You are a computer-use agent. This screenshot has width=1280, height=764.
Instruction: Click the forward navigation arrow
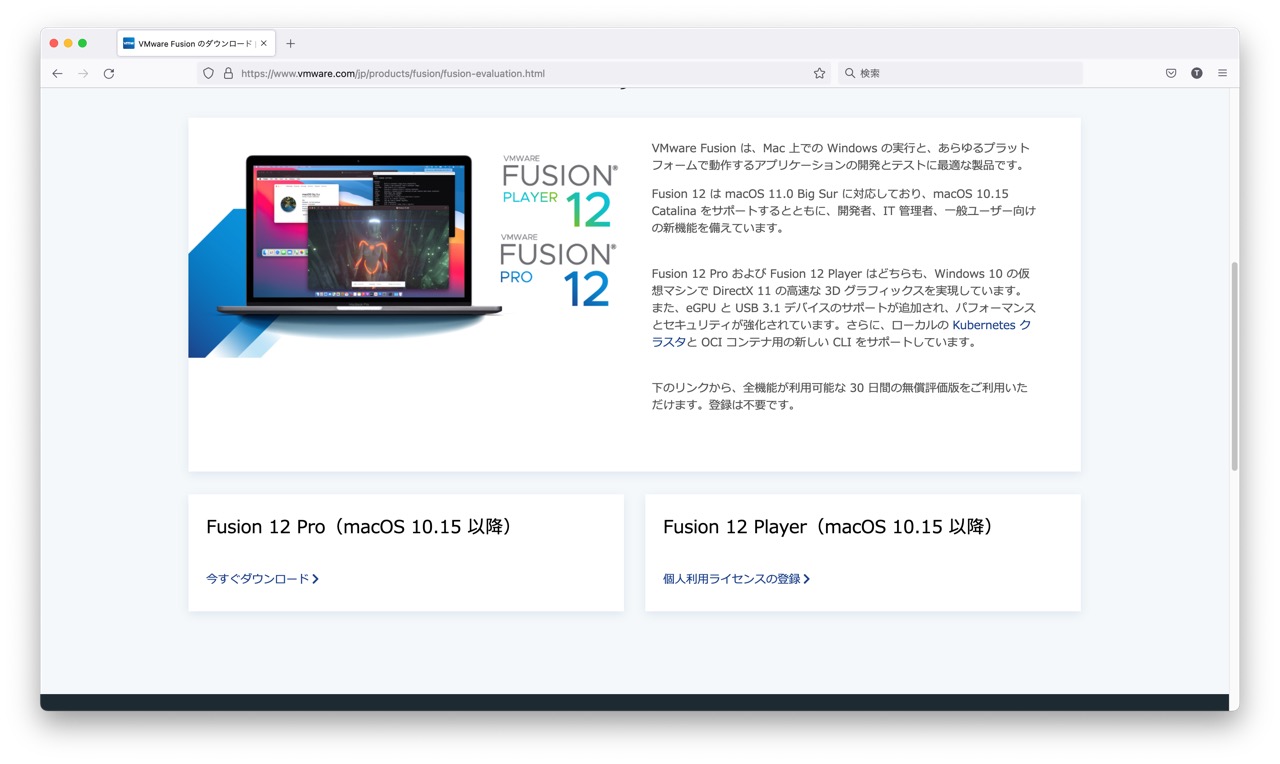click(83, 73)
